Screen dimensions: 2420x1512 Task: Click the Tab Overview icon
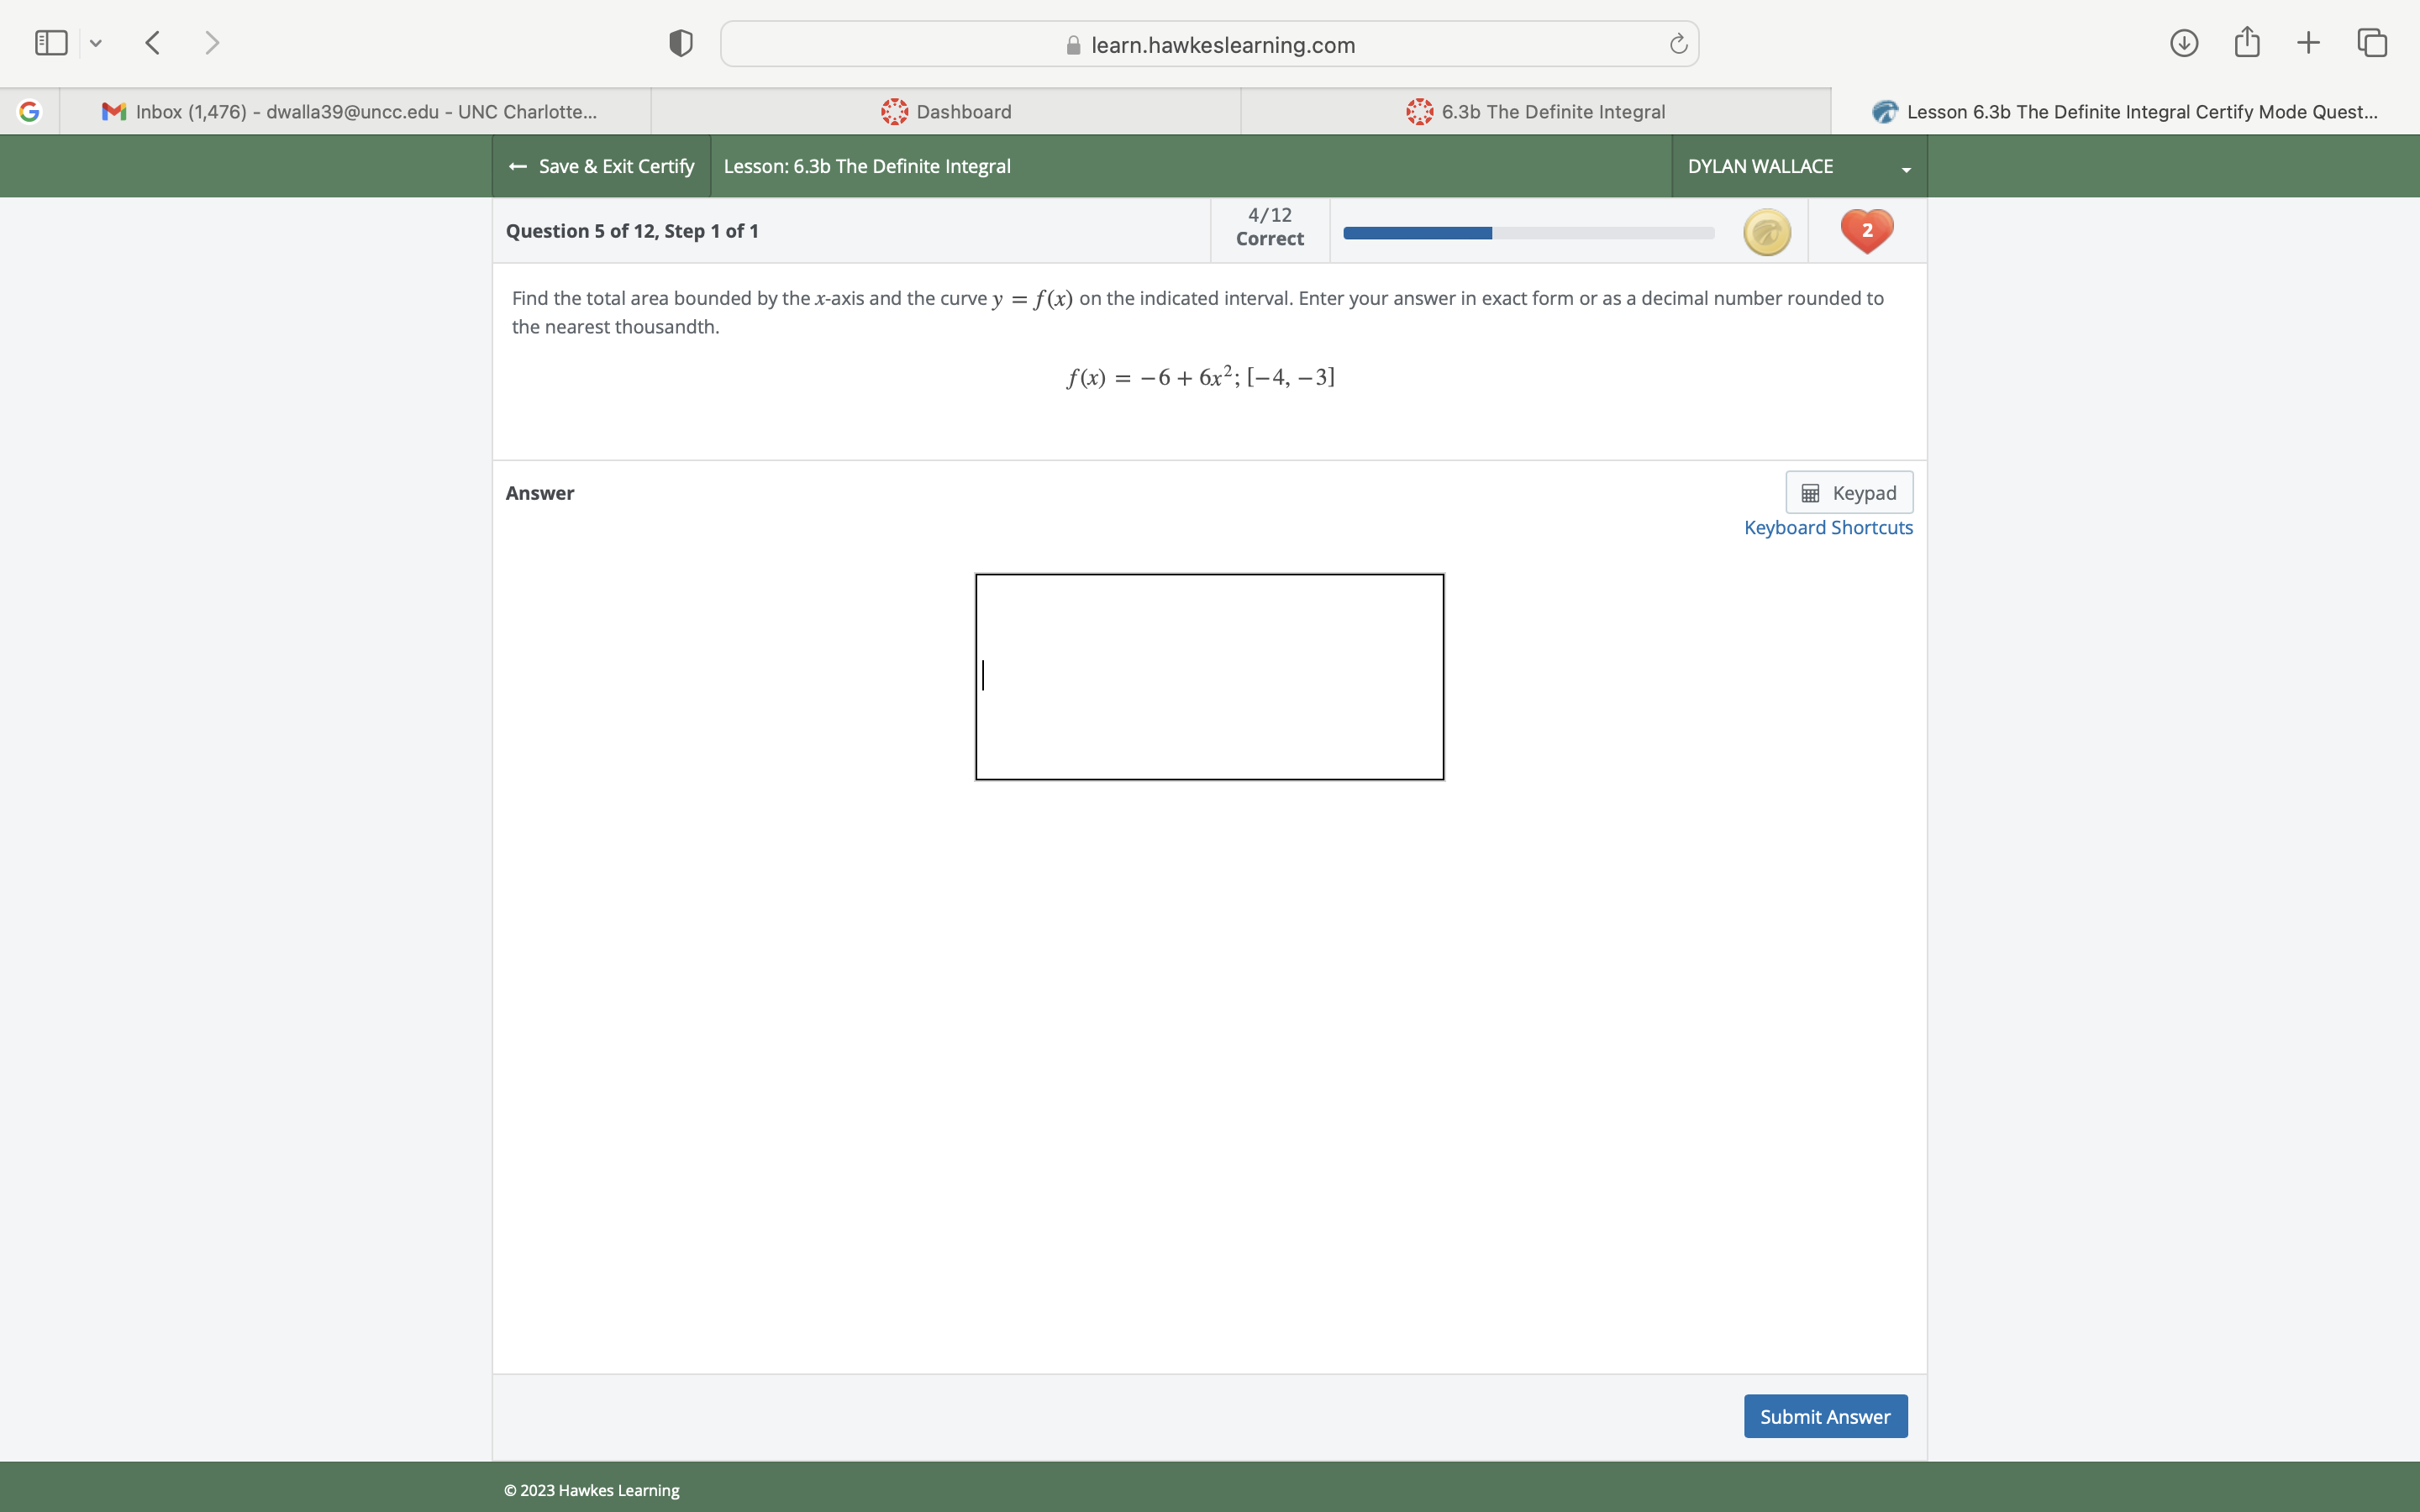coord(2371,43)
